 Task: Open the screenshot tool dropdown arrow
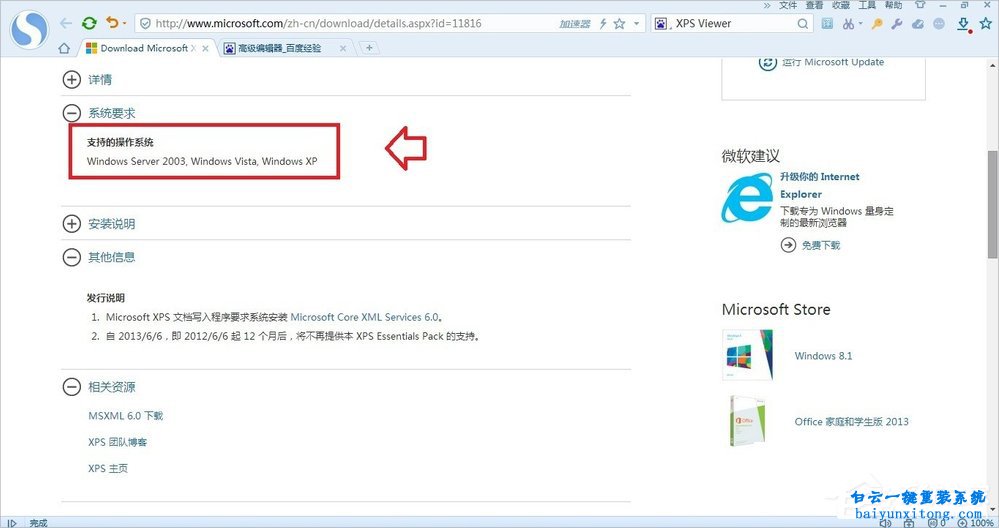point(860,24)
